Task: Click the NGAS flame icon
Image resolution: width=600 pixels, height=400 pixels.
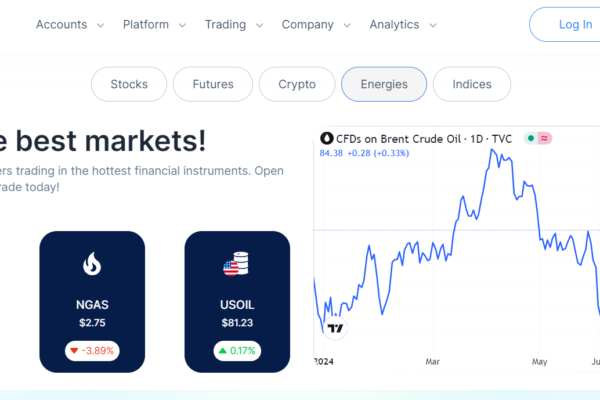Action: 92,263
